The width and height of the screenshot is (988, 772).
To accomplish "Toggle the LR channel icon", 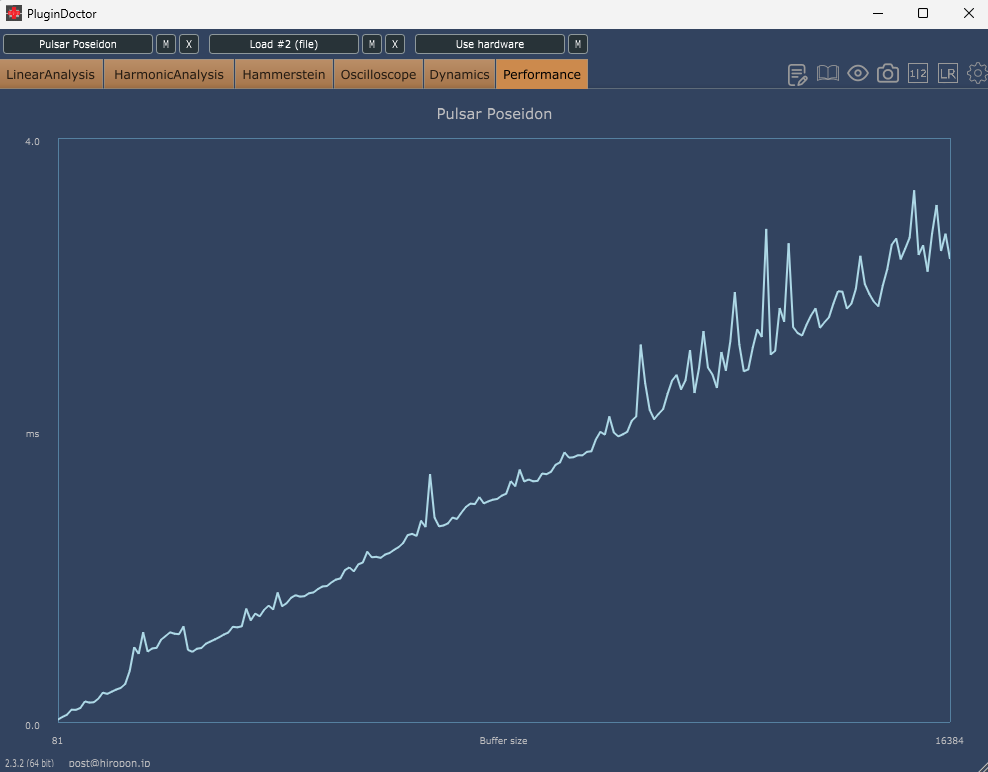I will (948, 74).
